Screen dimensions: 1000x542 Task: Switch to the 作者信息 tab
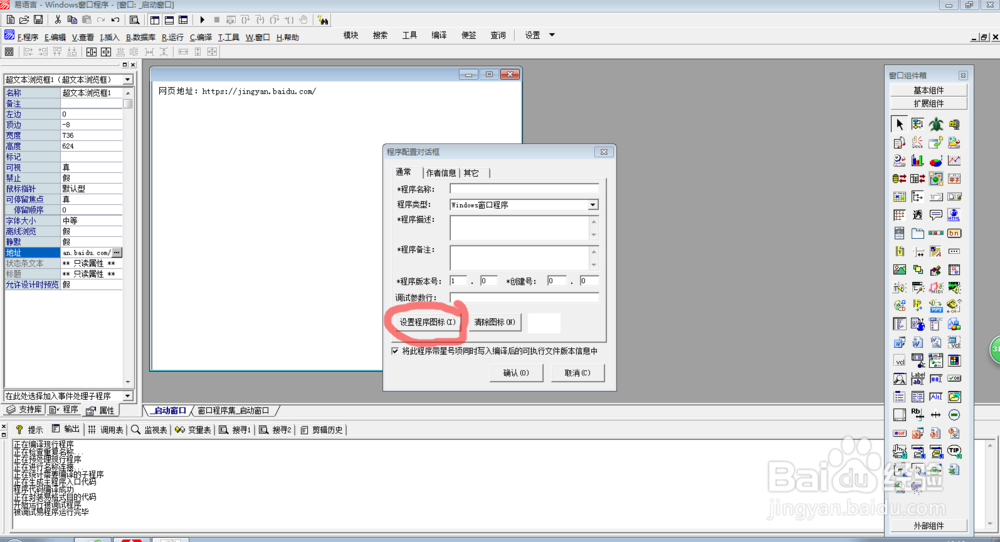point(441,173)
